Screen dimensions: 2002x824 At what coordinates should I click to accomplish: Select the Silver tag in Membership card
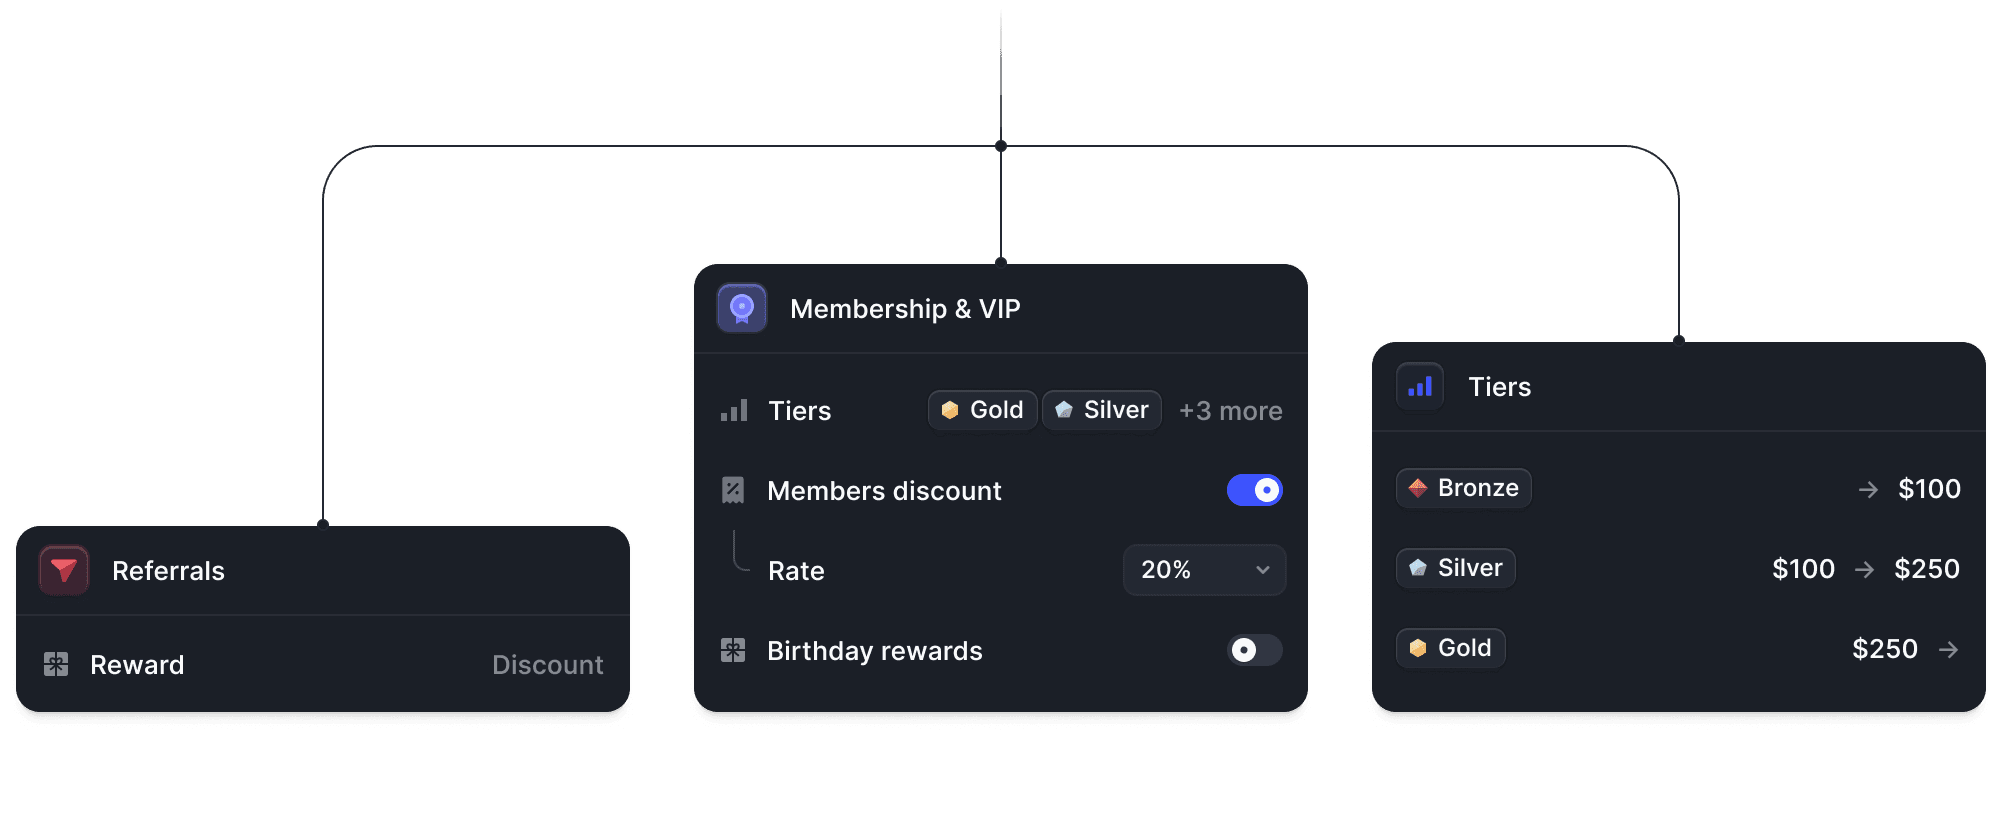pos(1102,410)
